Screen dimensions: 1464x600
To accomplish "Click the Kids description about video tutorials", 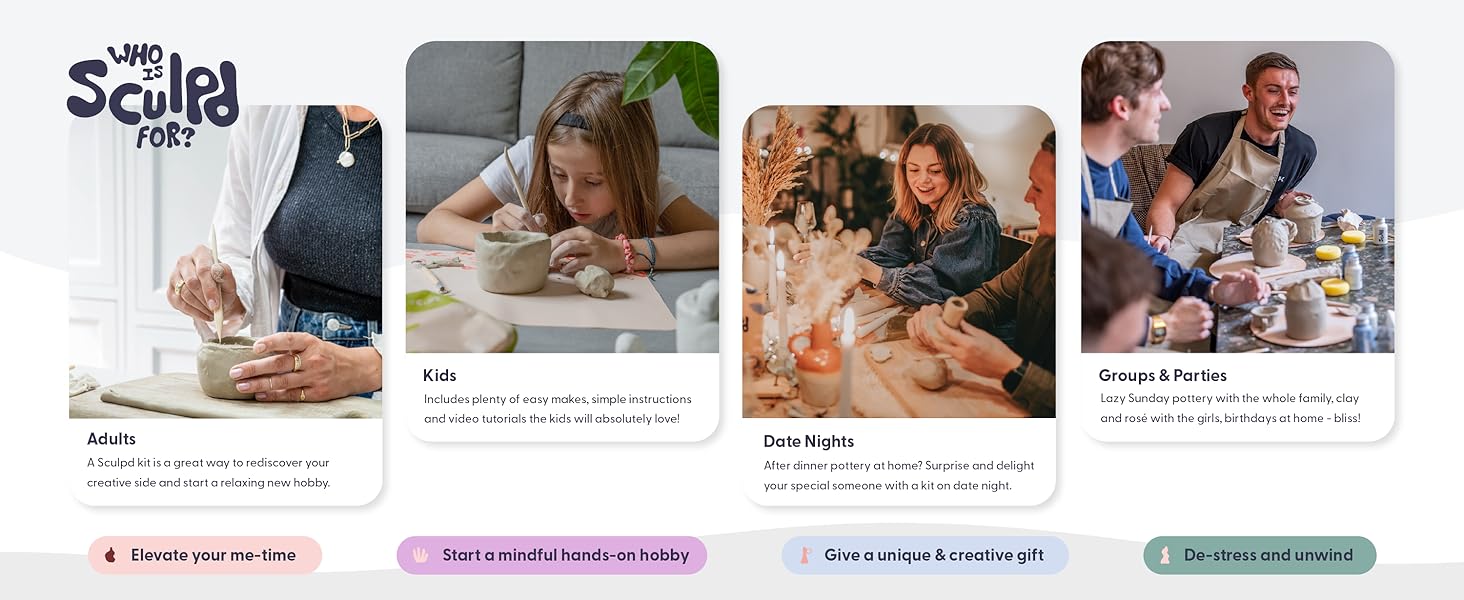I will (557, 409).
